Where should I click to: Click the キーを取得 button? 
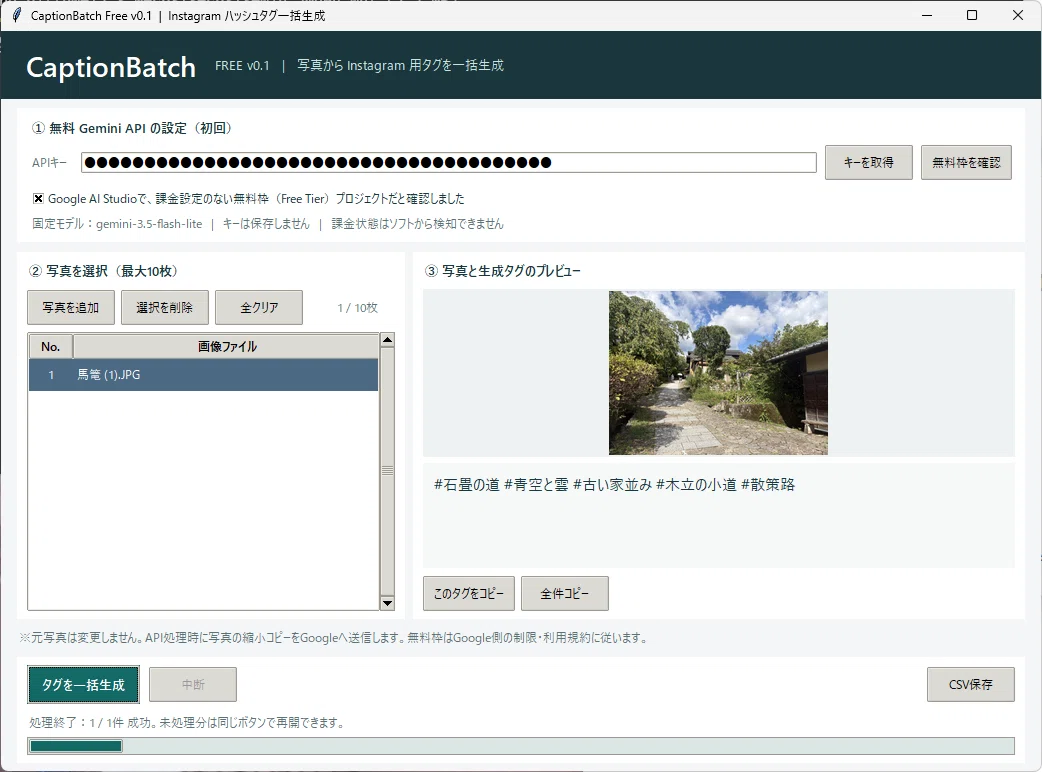click(x=869, y=163)
